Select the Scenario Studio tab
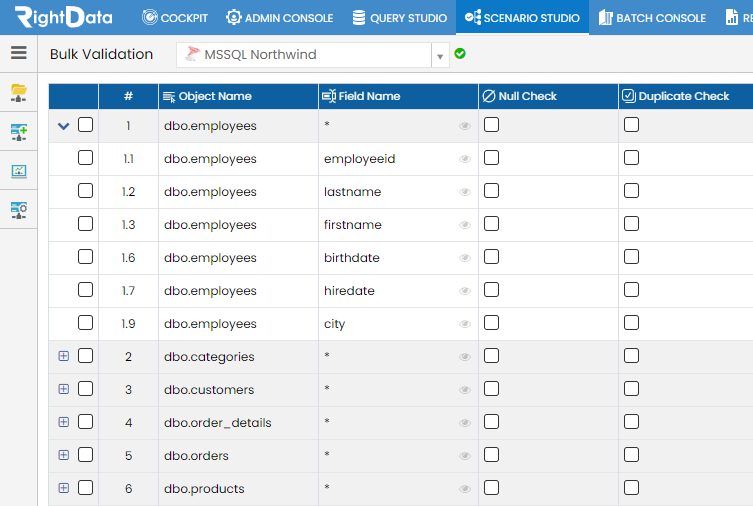Viewport: 753px width, 506px height. [x=522, y=18]
